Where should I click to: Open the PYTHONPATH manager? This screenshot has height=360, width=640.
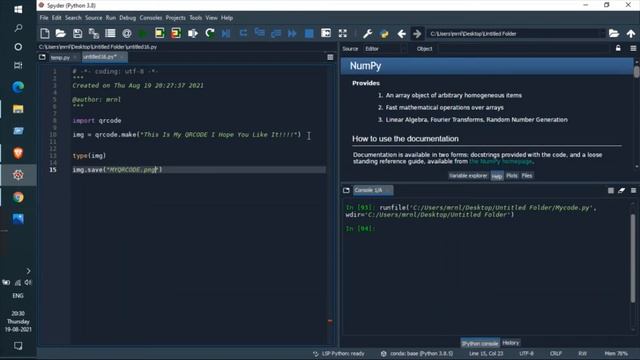click(384, 33)
